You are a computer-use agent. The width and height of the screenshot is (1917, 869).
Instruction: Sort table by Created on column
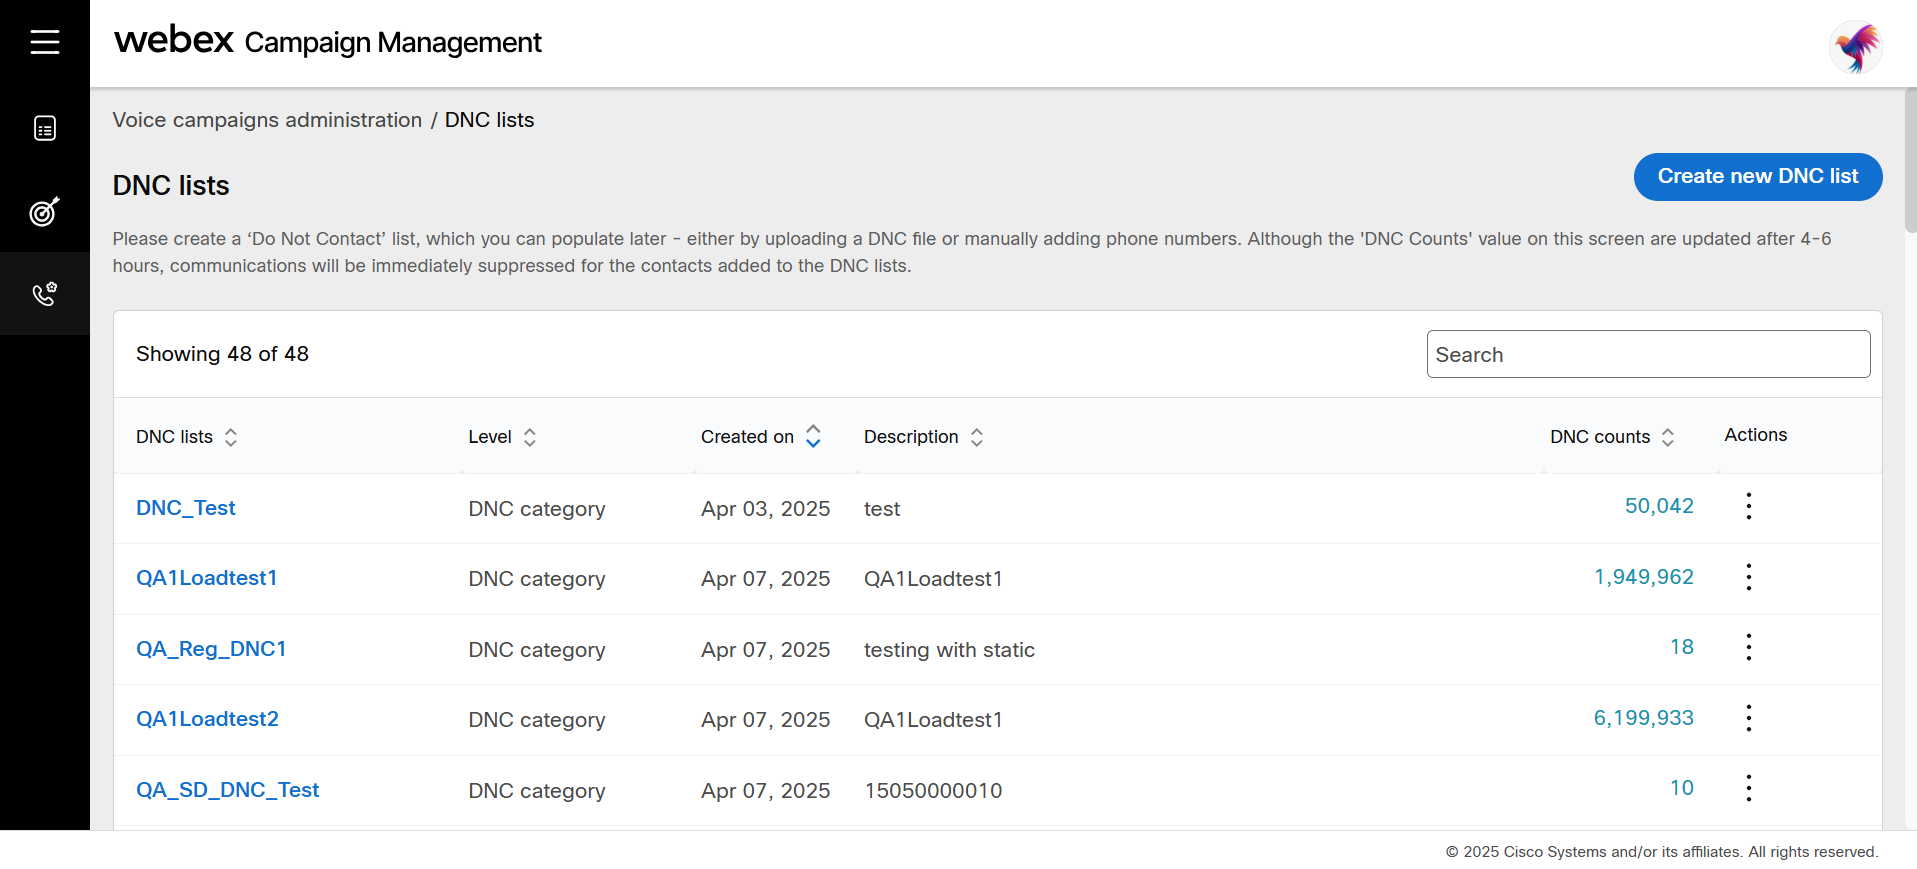click(813, 437)
